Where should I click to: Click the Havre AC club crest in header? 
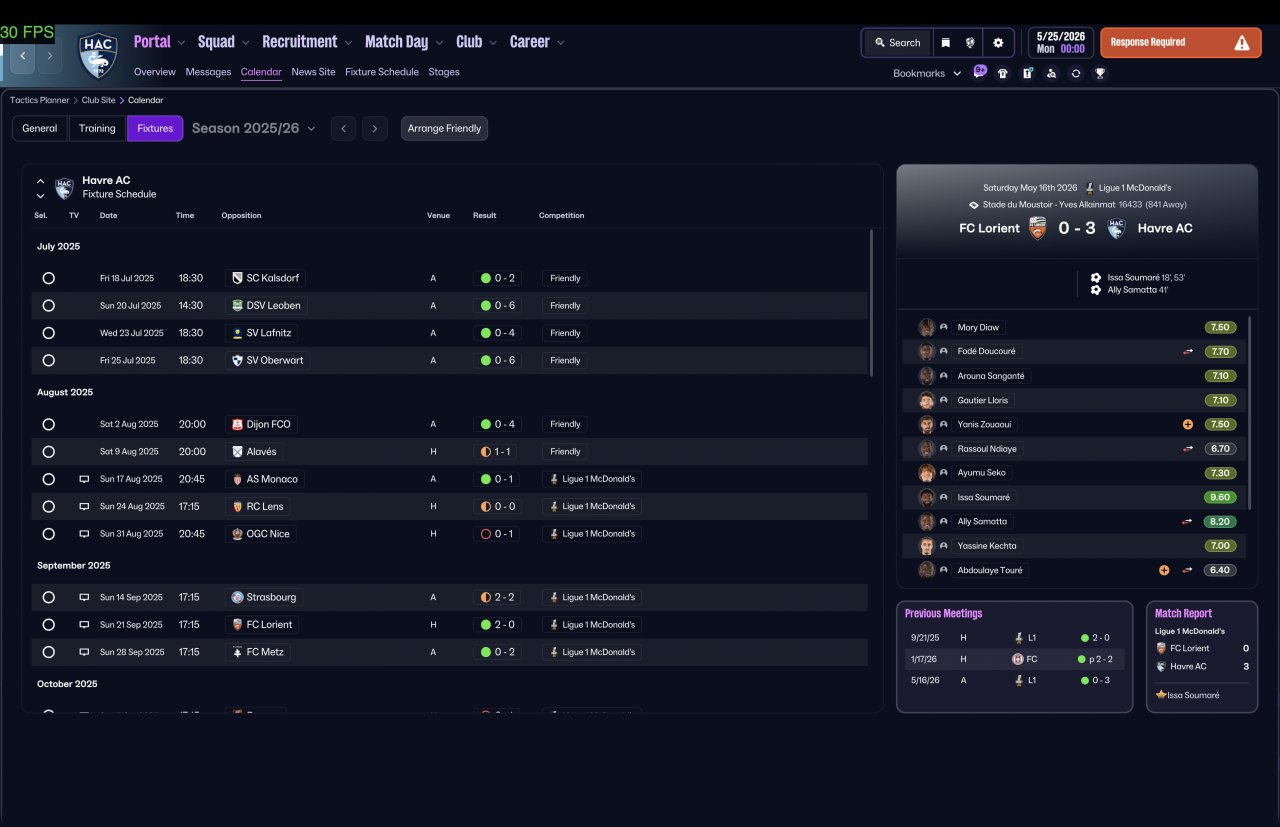pyautogui.click(x=98, y=55)
